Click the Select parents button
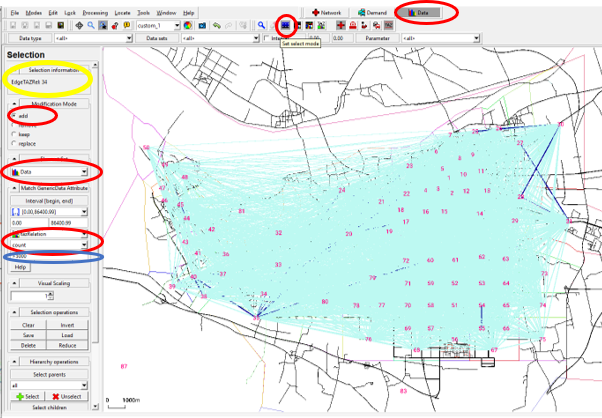The height and width of the screenshot is (418, 602). tap(48, 373)
